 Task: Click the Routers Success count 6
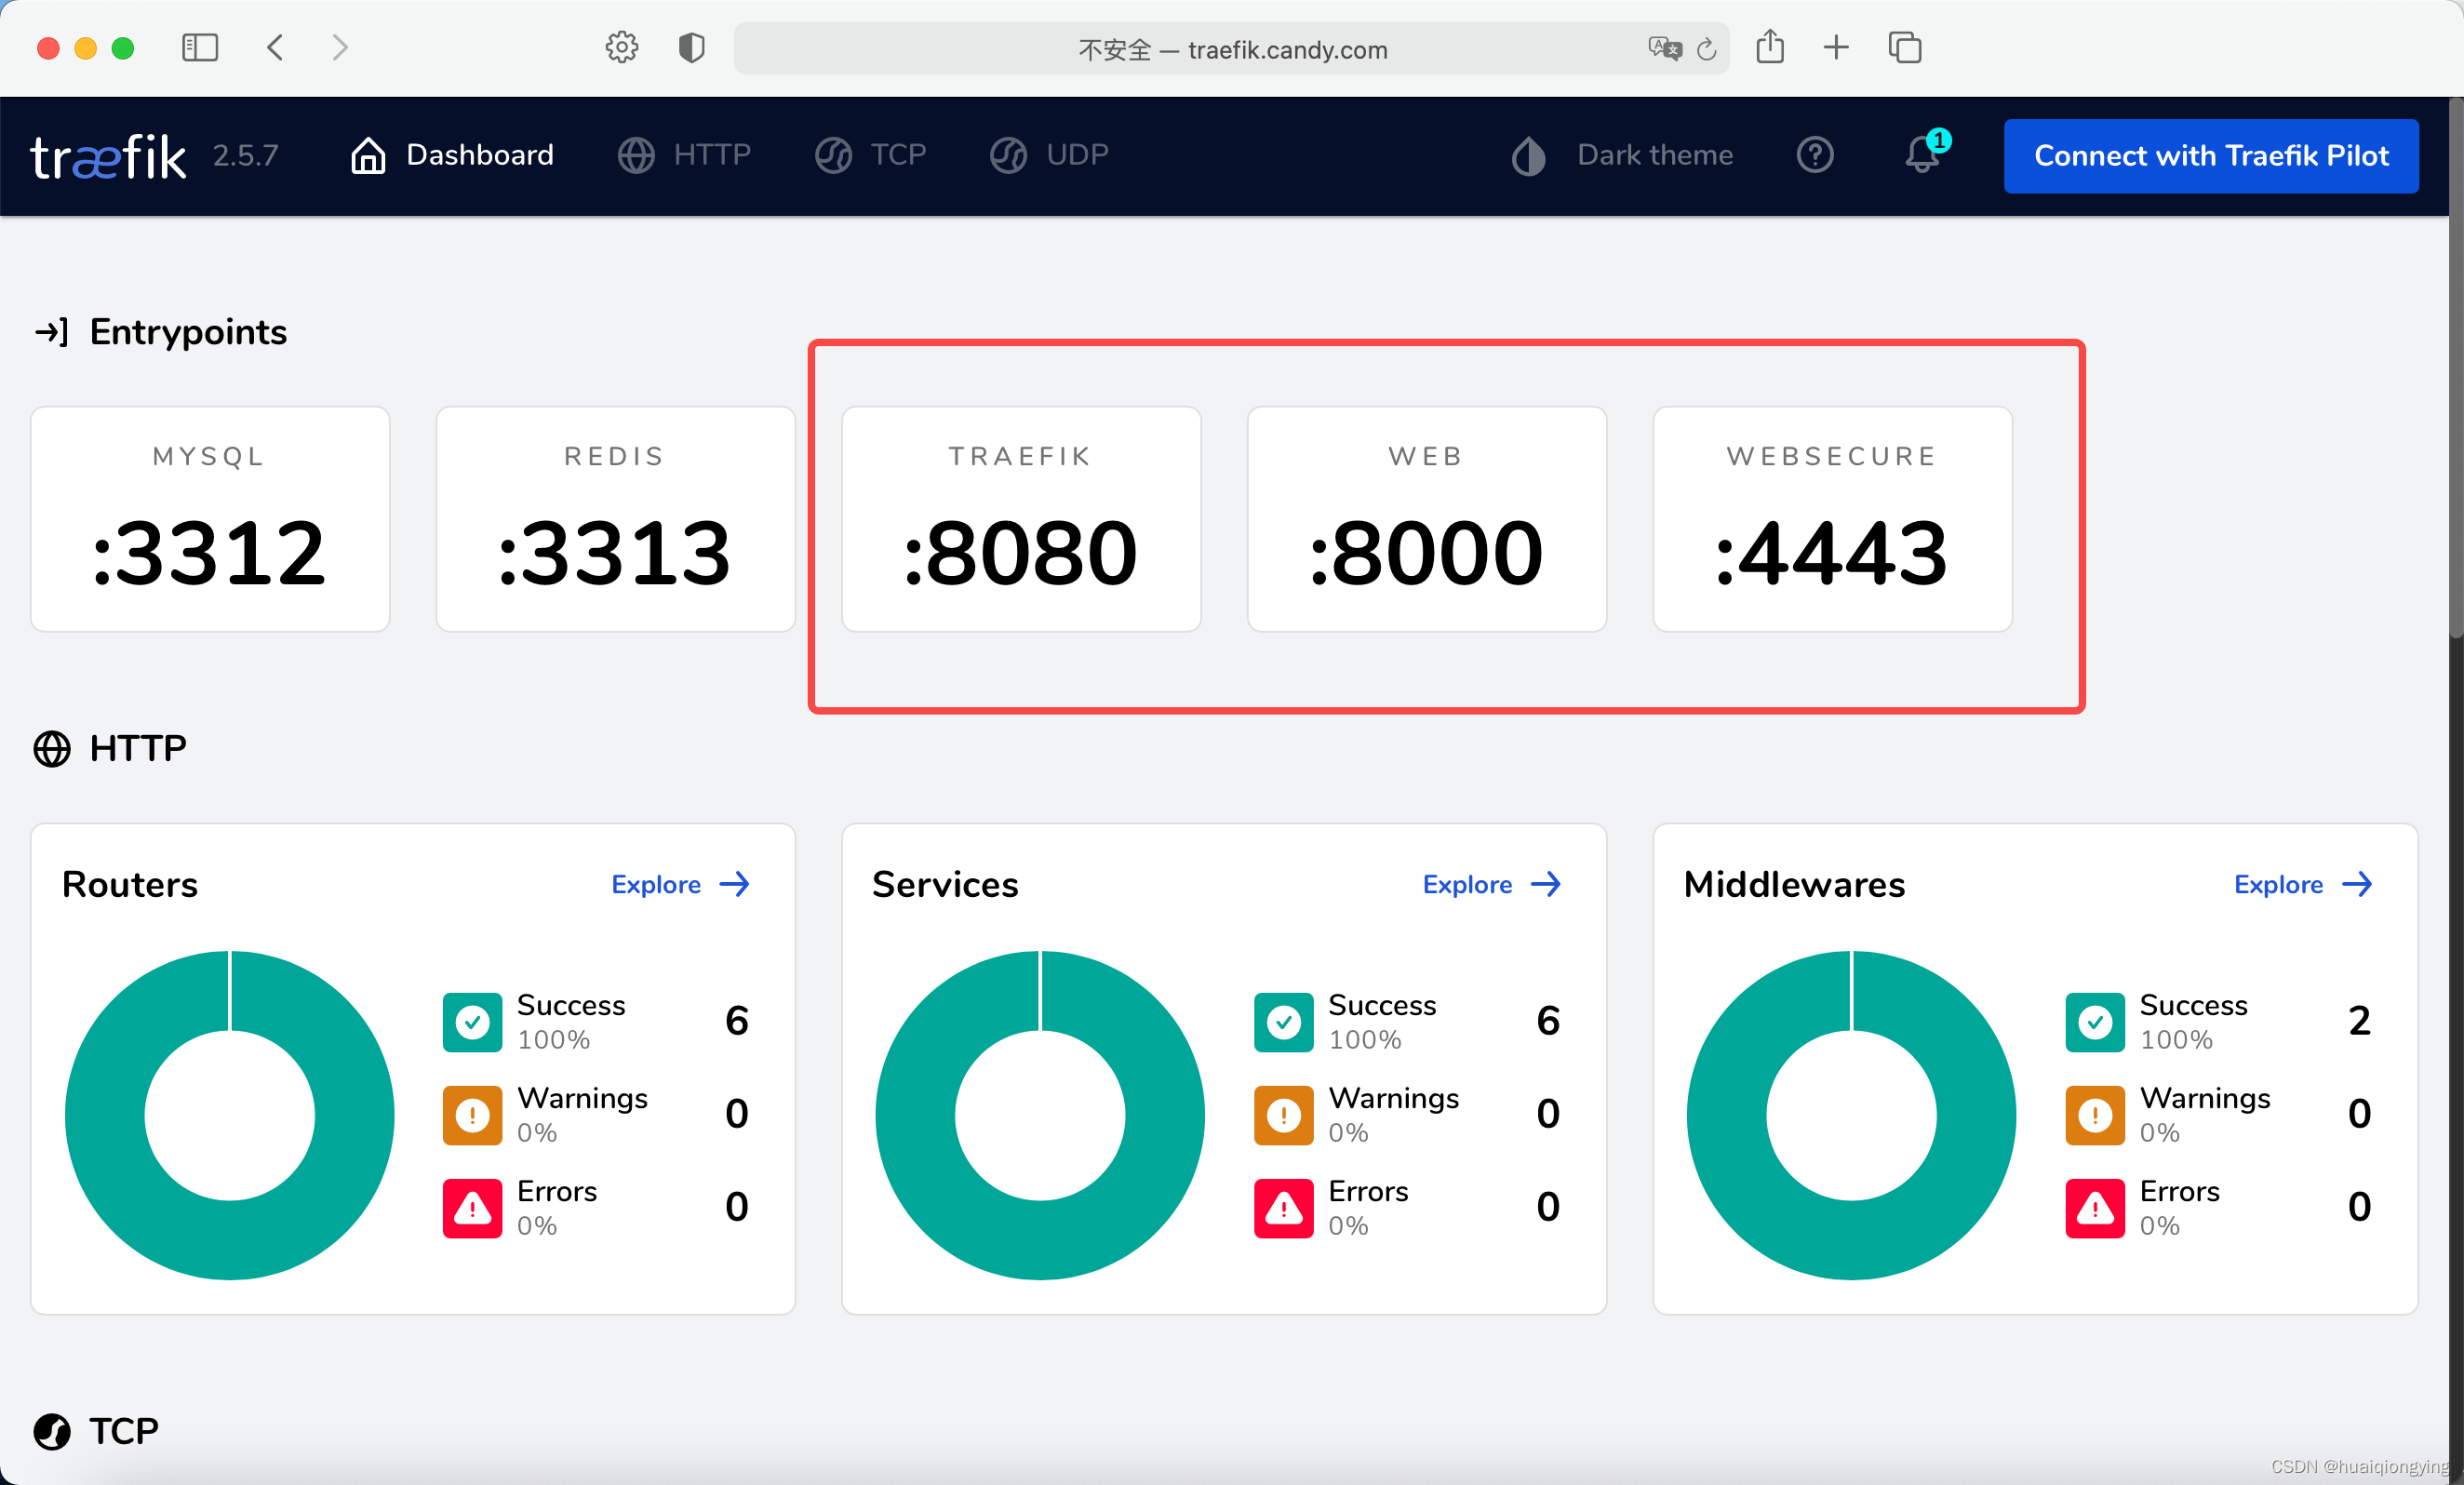[737, 1021]
